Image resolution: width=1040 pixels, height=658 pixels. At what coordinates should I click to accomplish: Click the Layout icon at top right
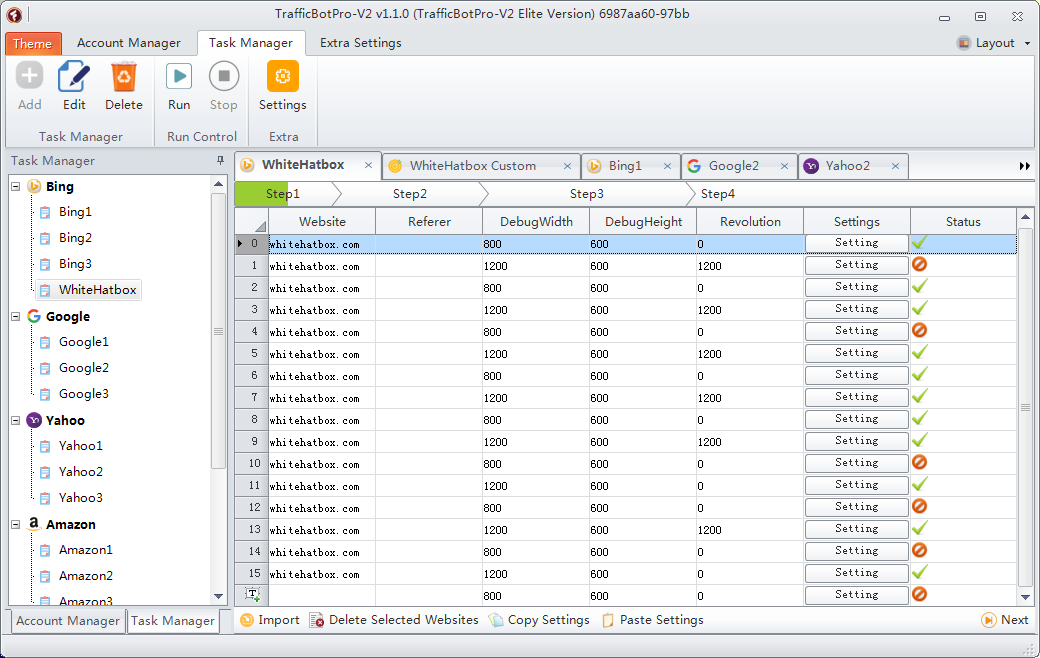pyautogui.click(x=964, y=43)
